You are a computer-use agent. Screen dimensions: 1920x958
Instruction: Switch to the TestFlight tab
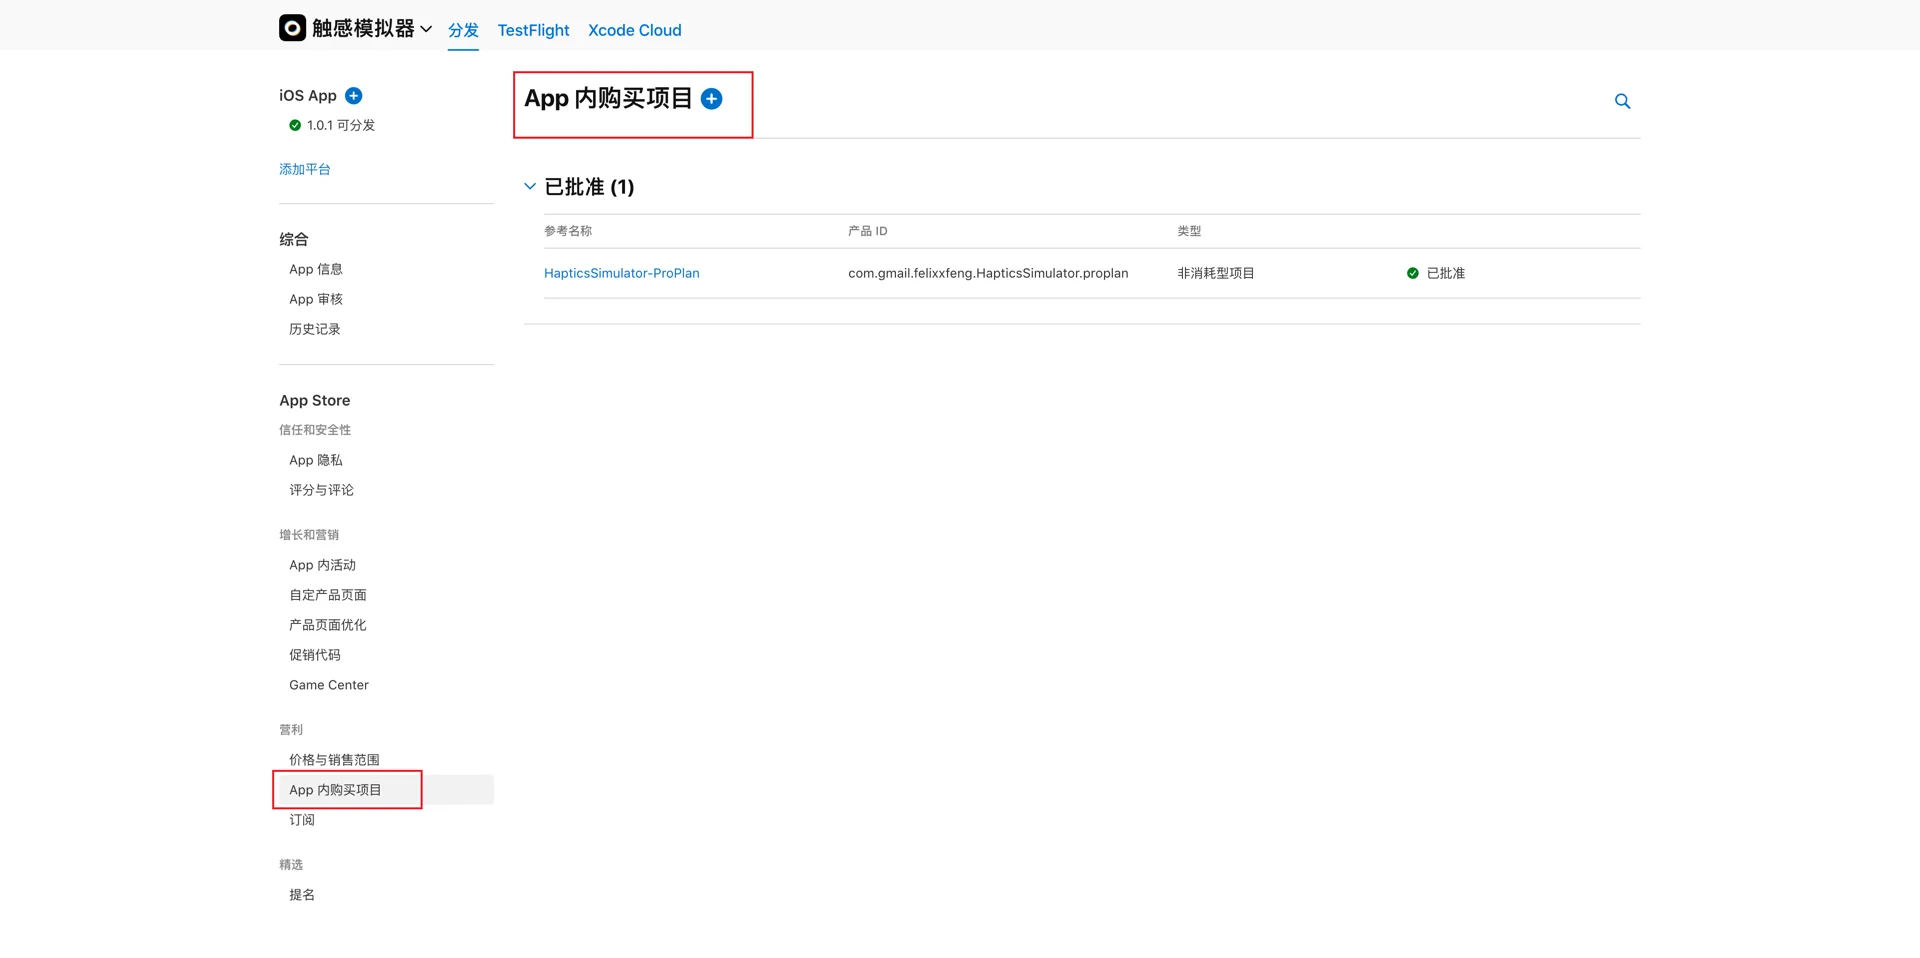coord(533,30)
